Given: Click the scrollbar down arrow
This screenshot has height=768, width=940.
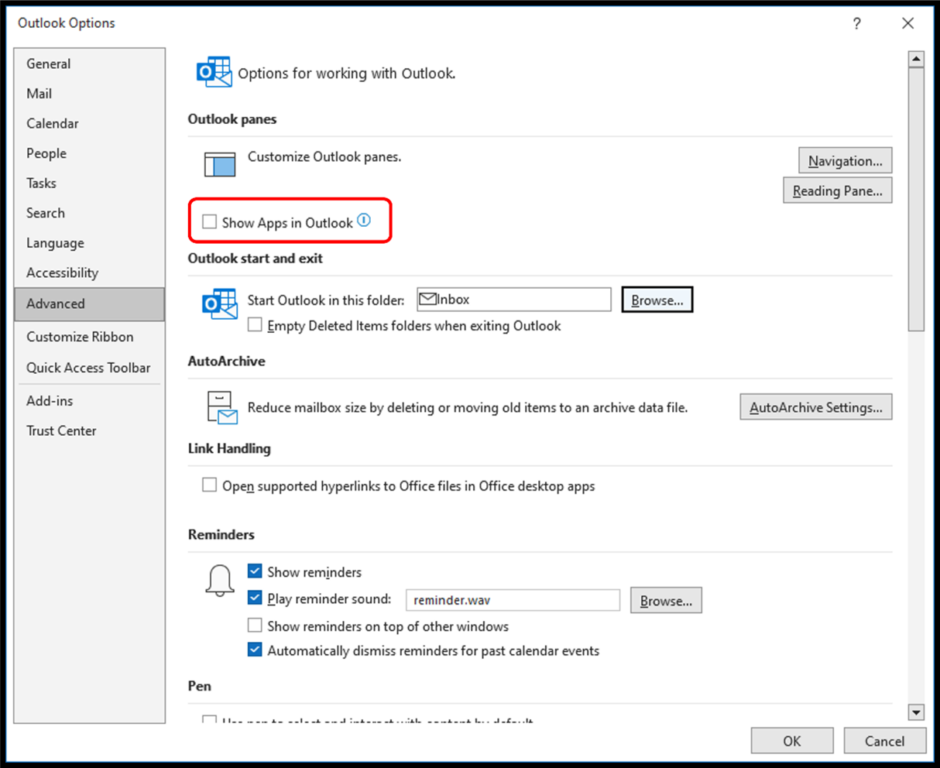Looking at the screenshot, I should pos(916,712).
